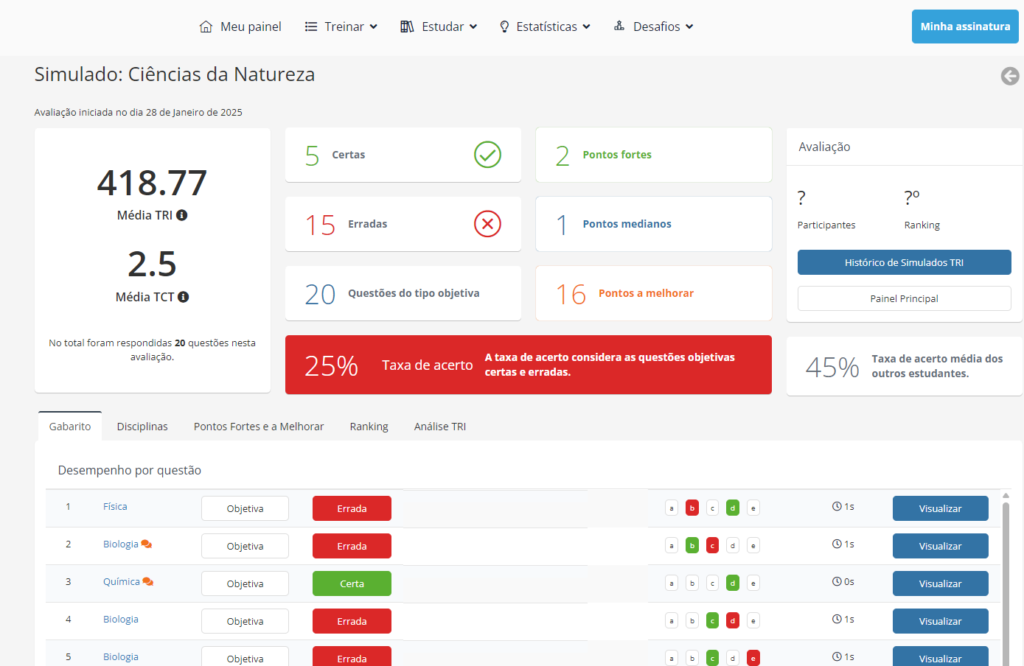Switch to the Disciplinas tab
Image resolution: width=1024 pixels, height=666 pixels.
tap(142, 426)
